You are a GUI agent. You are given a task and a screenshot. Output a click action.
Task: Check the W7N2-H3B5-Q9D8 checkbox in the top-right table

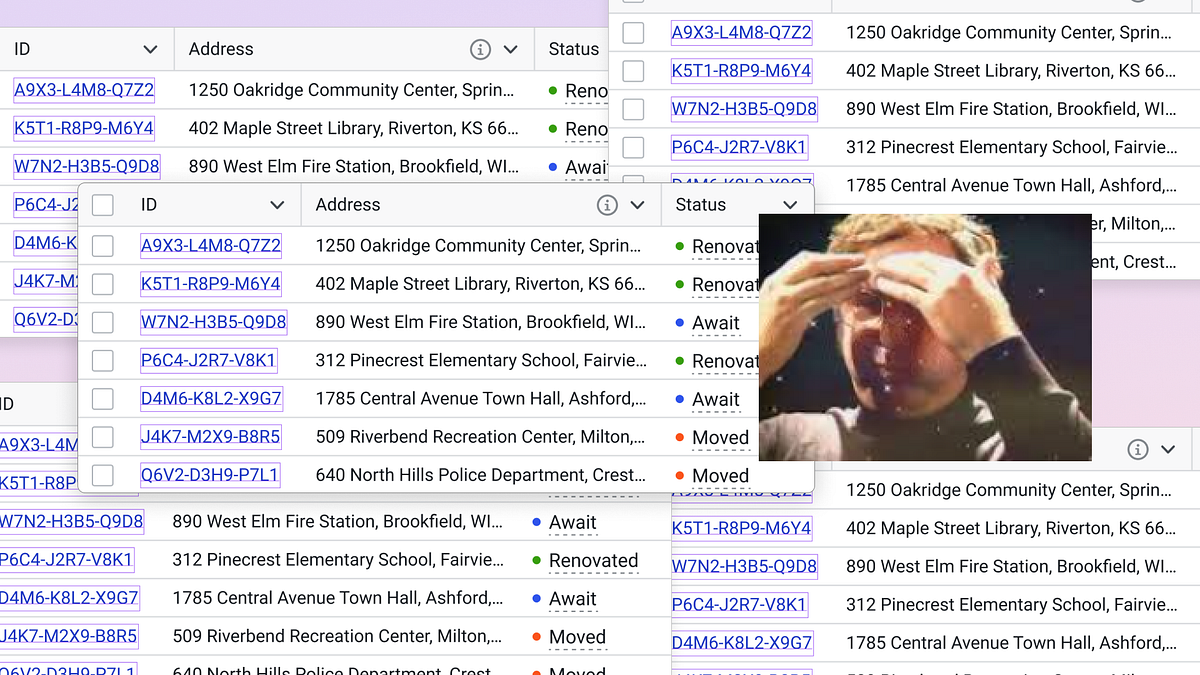pos(633,109)
